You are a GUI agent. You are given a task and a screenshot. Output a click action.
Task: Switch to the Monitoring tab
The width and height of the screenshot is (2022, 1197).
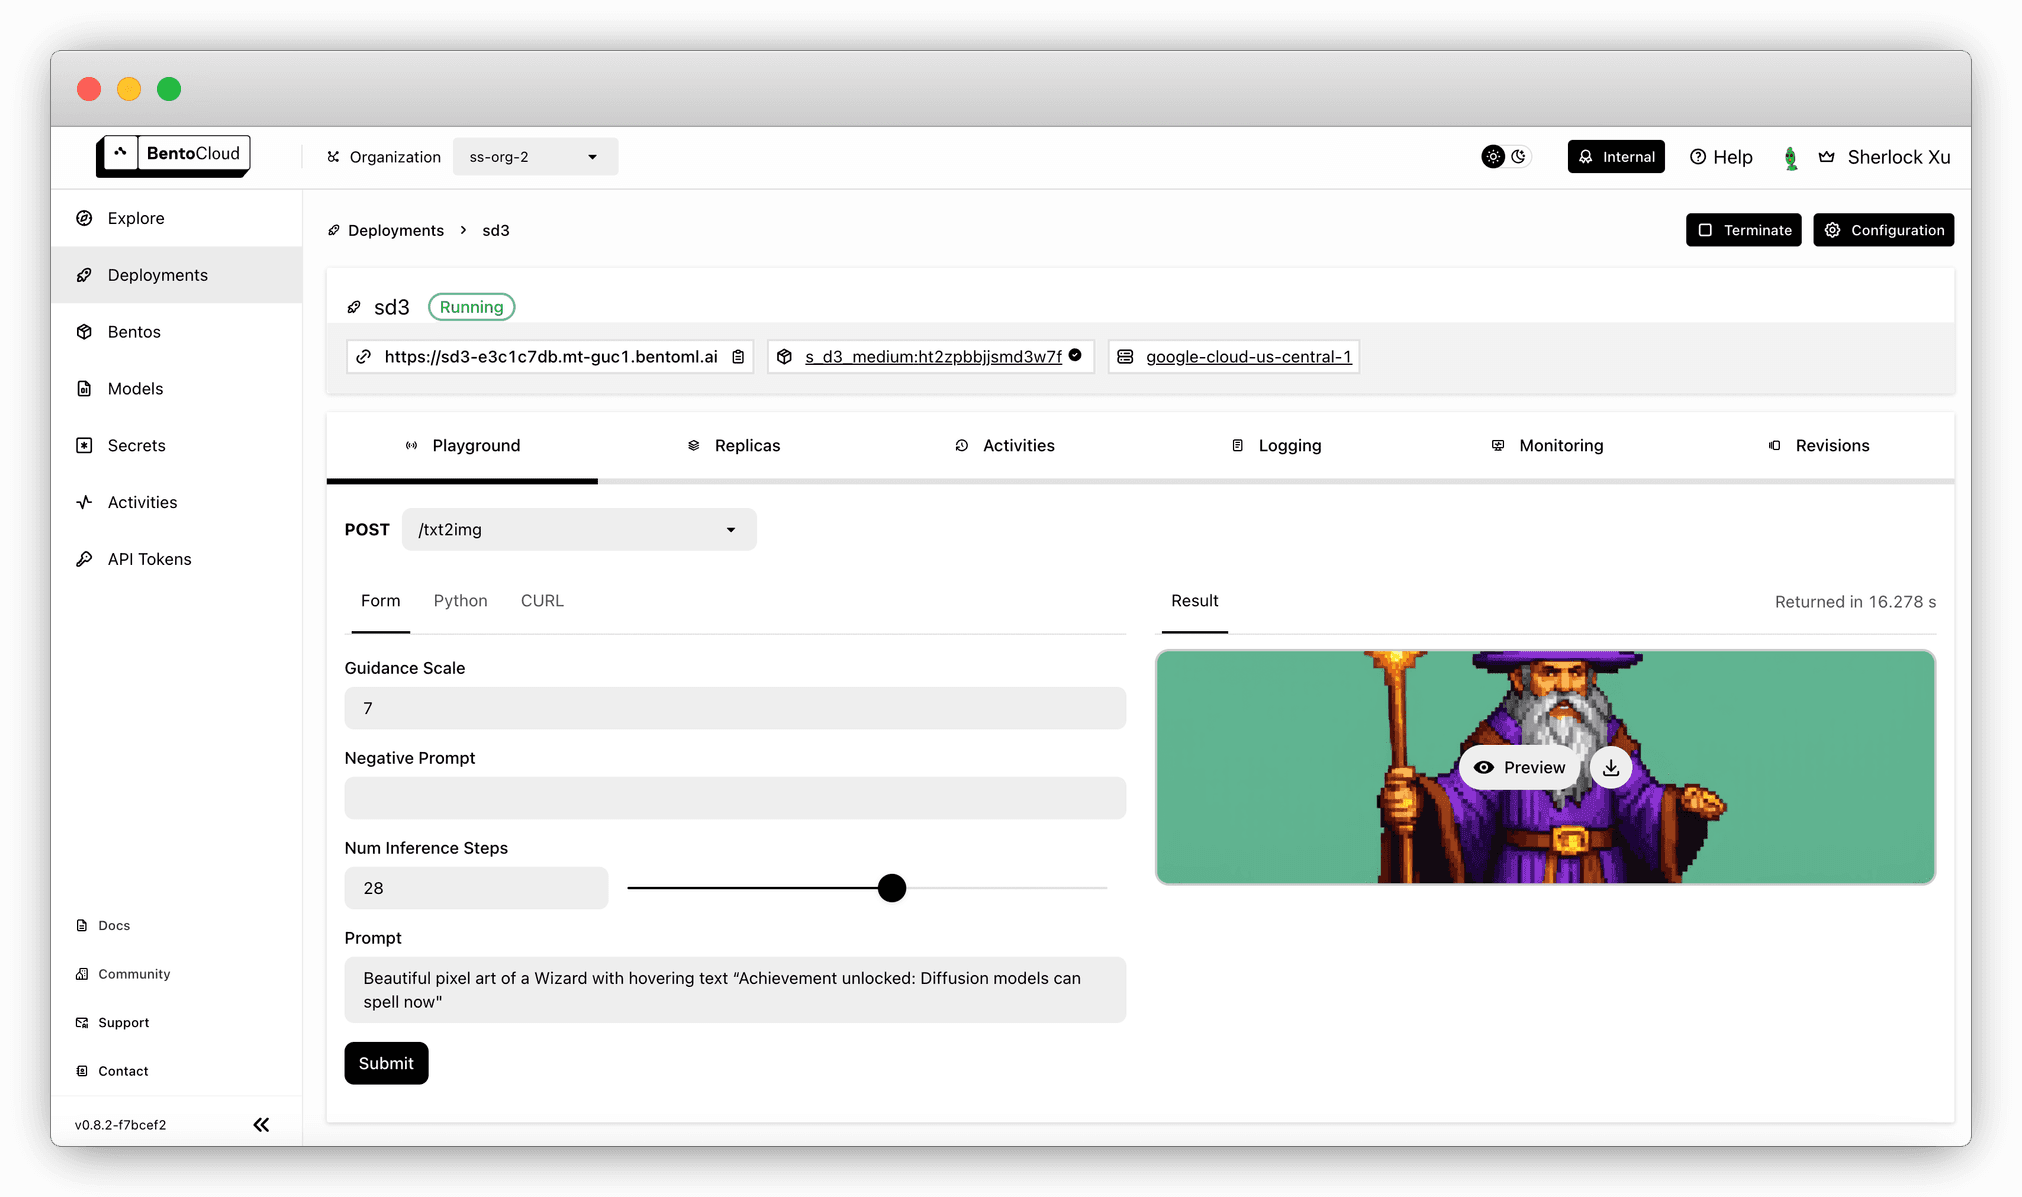point(1559,445)
